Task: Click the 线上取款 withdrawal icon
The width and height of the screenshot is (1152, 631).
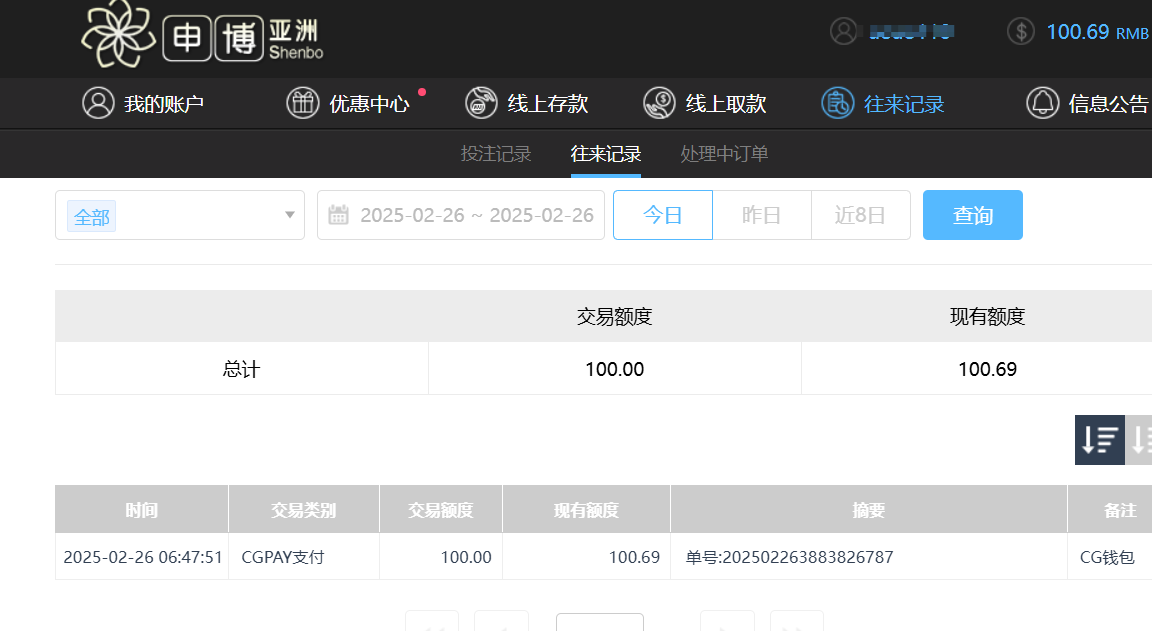Action: pyautogui.click(x=659, y=103)
